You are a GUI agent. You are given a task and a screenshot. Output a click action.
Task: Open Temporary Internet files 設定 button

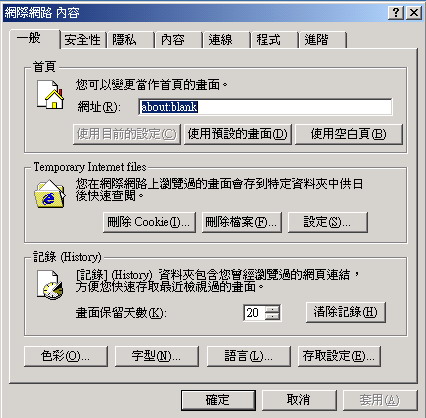coord(328,222)
